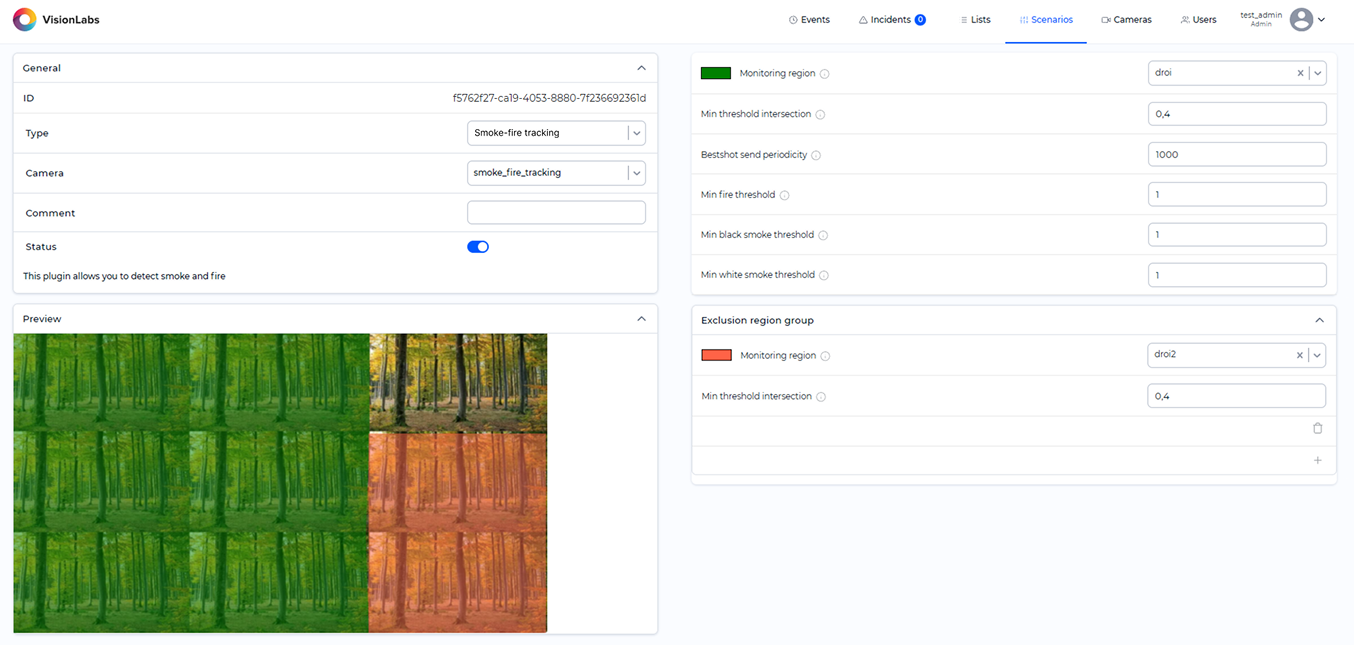Select the Cameras camcorder icon

pyautogui.click(x=1108, y=19)
